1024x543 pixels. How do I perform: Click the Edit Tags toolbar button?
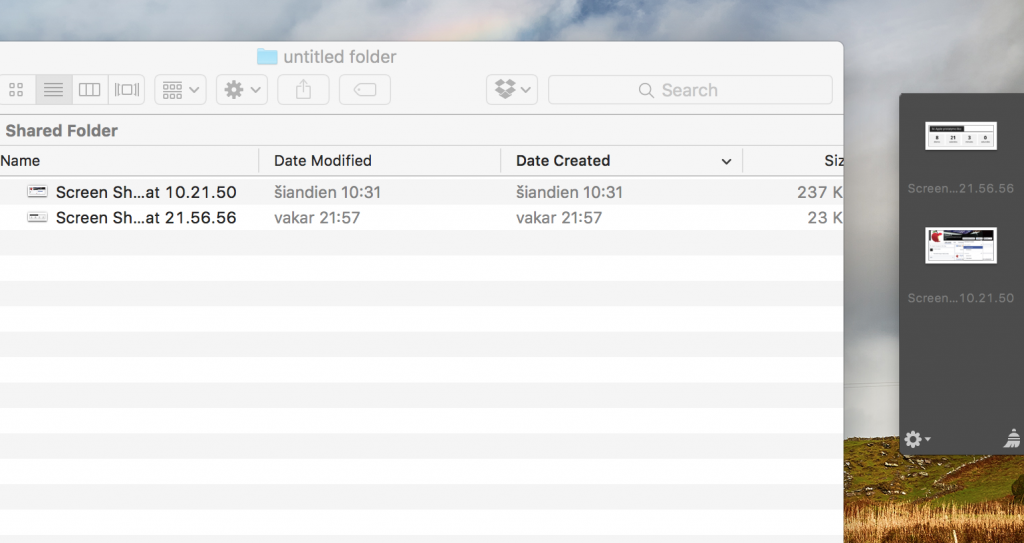(365, 90)
